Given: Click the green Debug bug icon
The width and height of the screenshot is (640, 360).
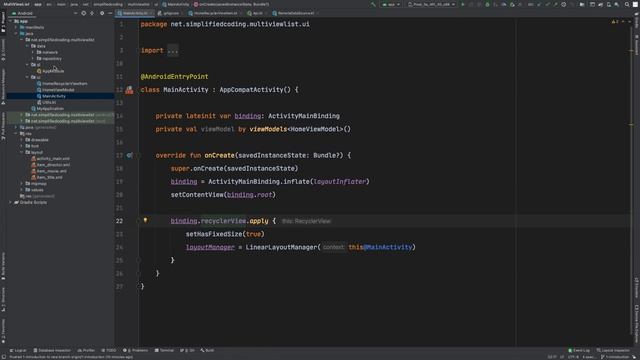Looking at the screenshot, I should (487, 4).
